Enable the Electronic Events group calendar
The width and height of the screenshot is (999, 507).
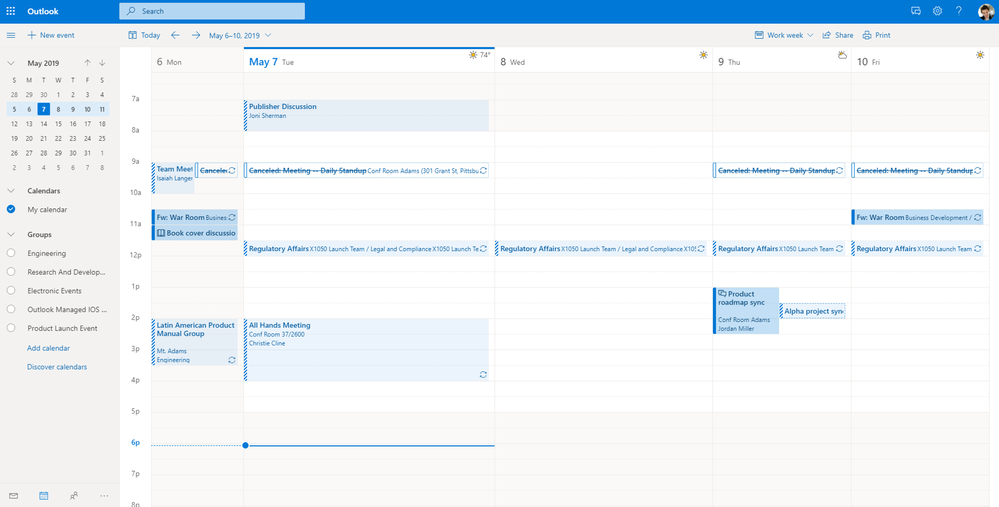pos(11,290)
